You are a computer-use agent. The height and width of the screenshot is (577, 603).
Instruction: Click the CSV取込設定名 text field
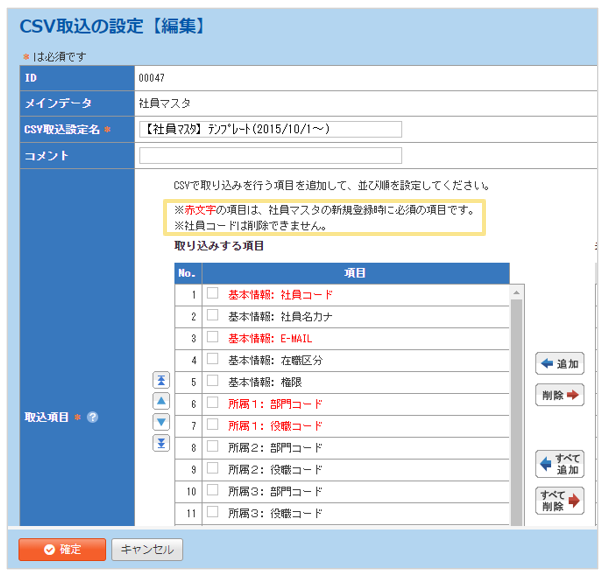270,129
